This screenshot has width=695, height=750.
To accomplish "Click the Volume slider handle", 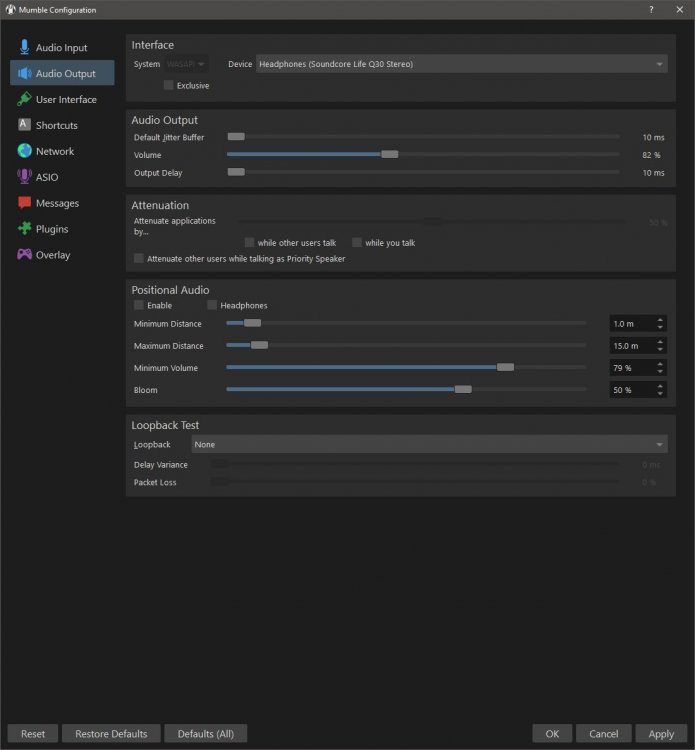I will click(390, 155).
